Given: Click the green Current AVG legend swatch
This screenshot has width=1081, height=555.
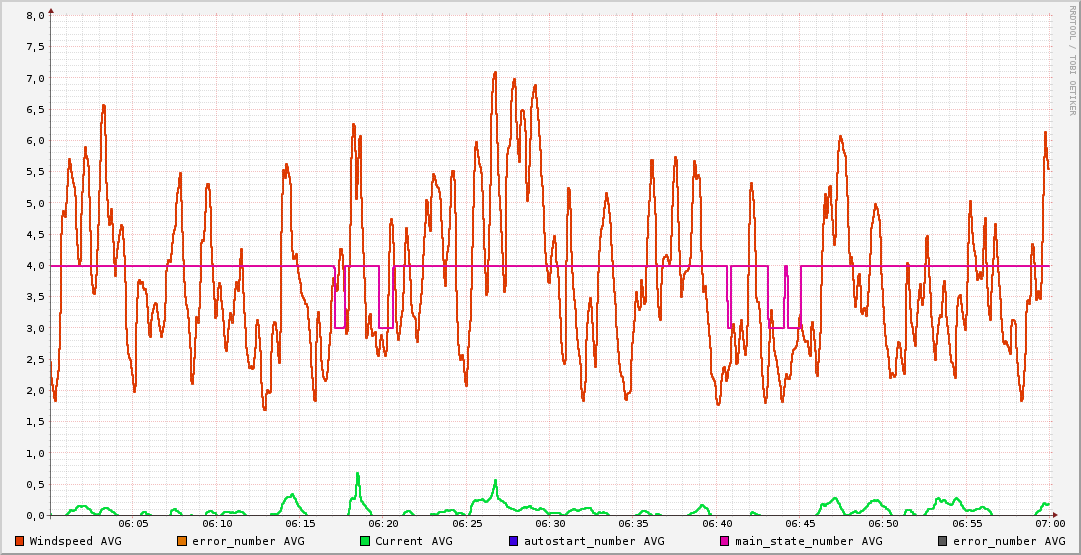Looking at the screenshot, I should pyautogui.click(x=364, y=541).
